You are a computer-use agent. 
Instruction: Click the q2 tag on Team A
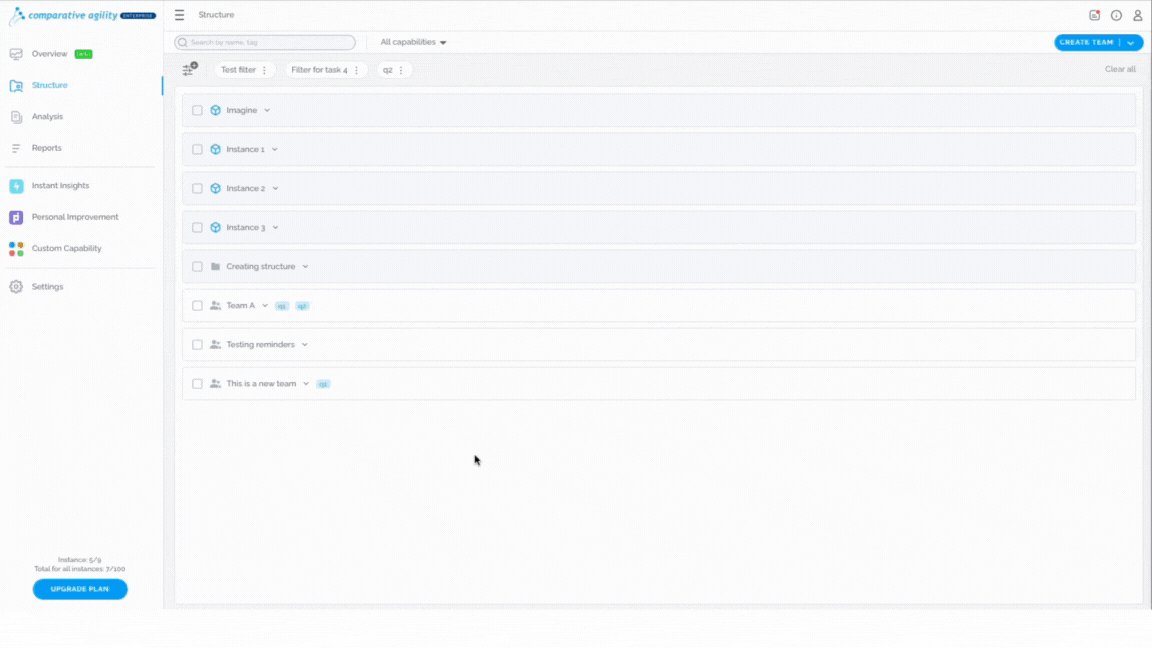302,306
